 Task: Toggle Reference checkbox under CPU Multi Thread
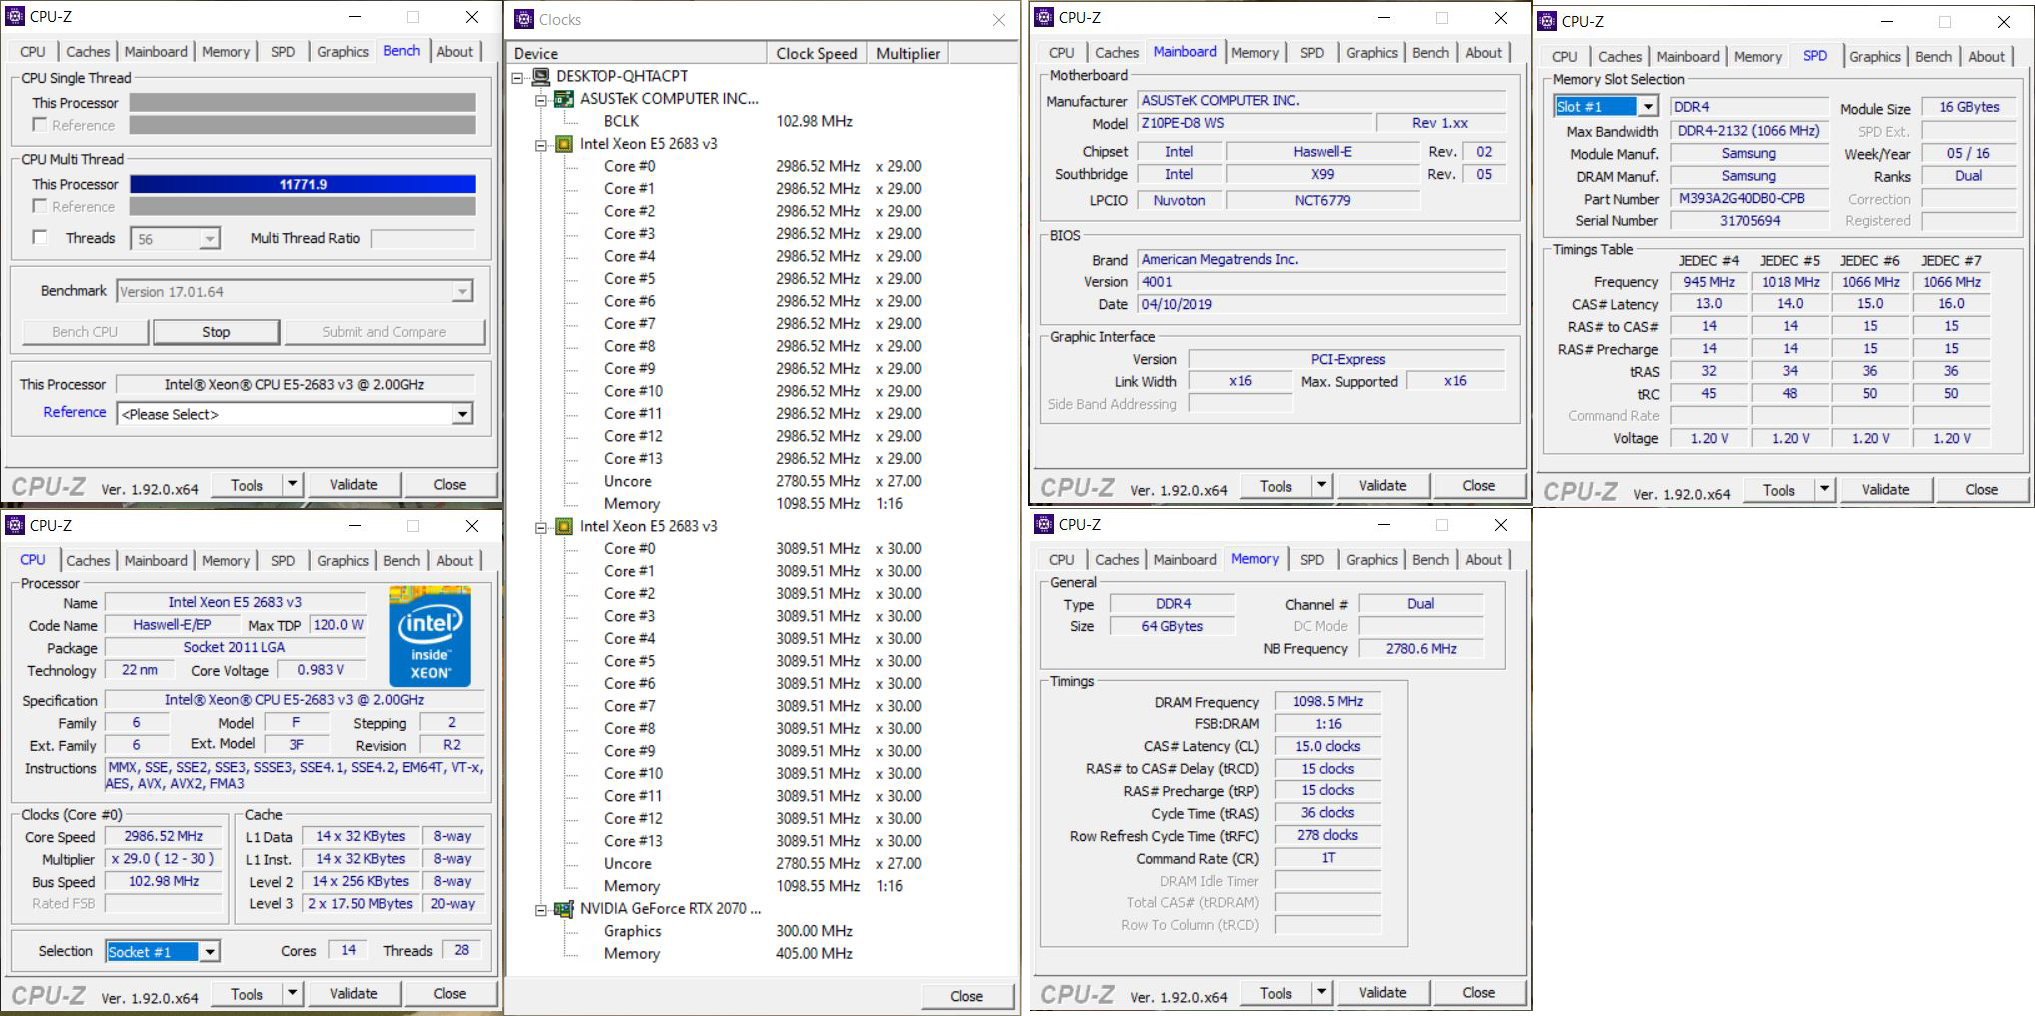pos(40,206)
